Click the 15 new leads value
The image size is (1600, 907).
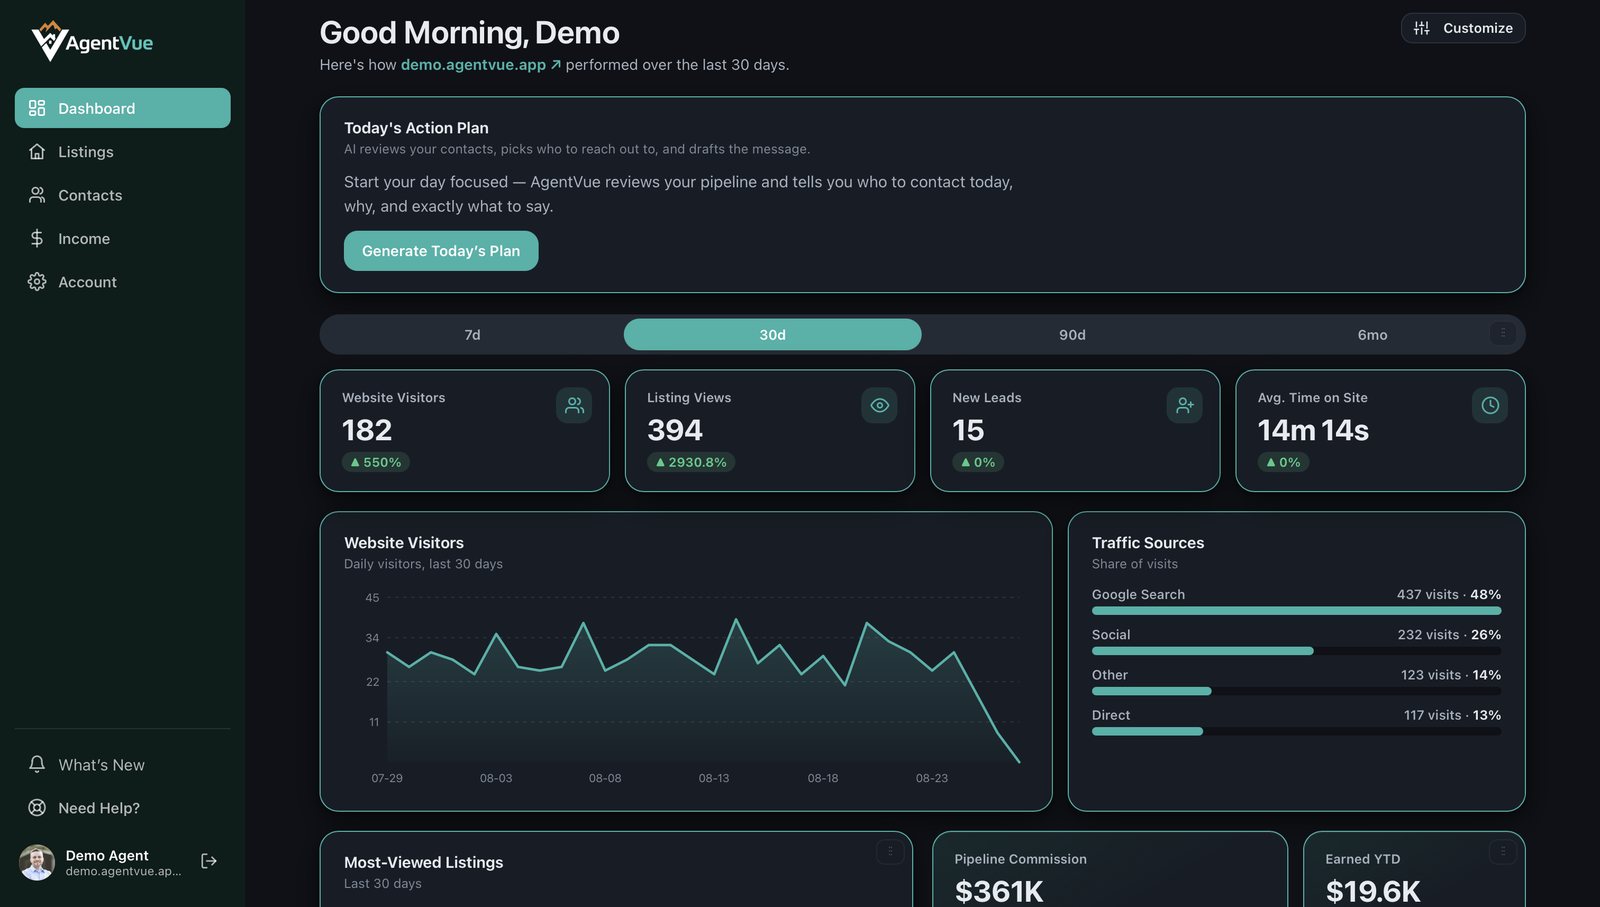click(968, 430)
